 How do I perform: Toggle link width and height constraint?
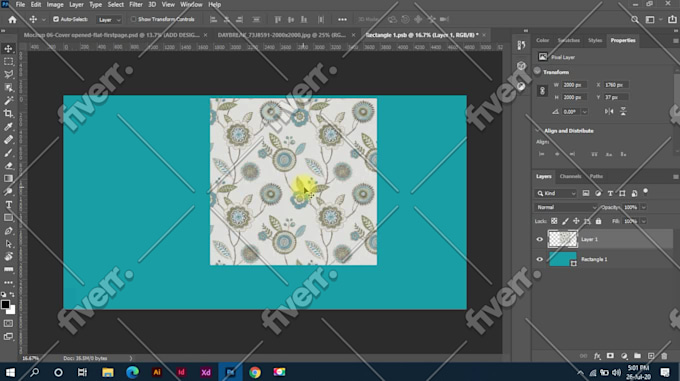(542, 91)
